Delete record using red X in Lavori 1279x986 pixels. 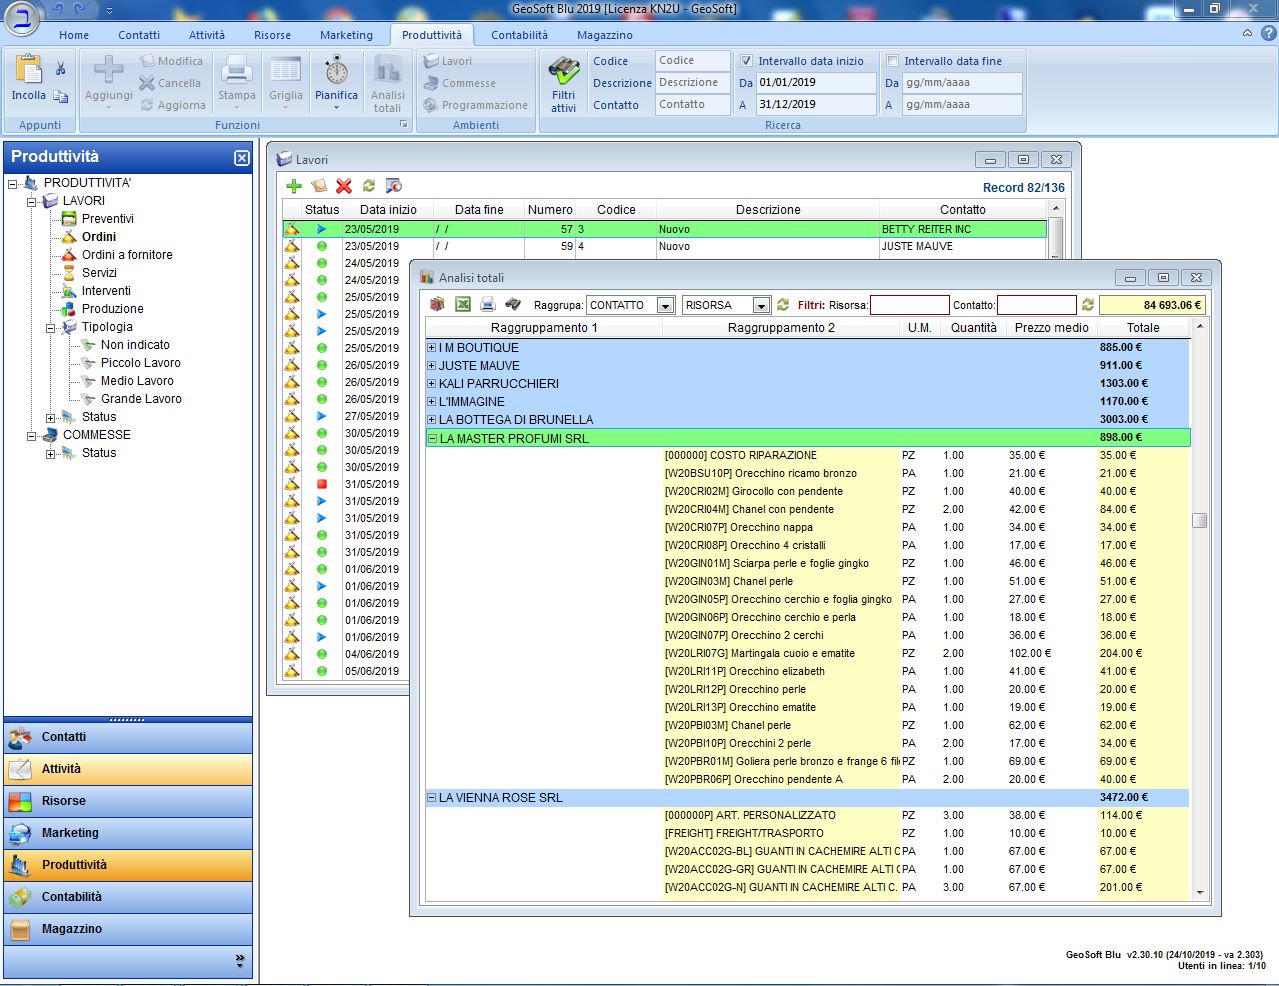pyautogui.click(x=344, y=186)
